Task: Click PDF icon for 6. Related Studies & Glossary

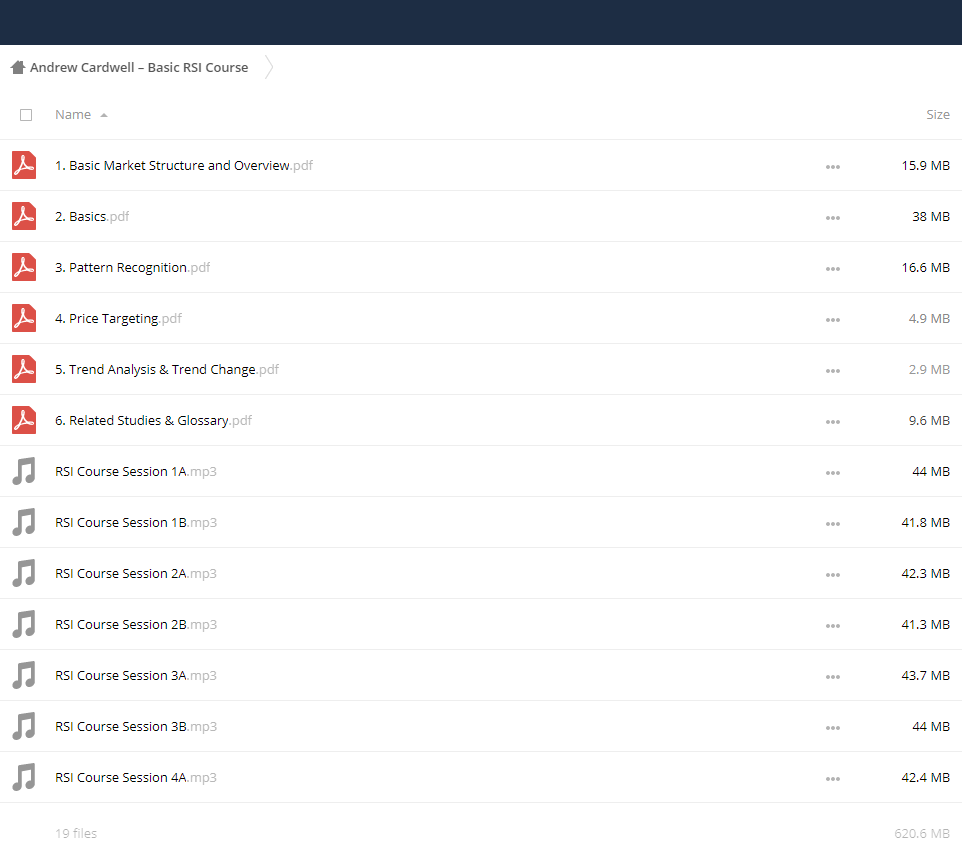Action: click(24, 420)
